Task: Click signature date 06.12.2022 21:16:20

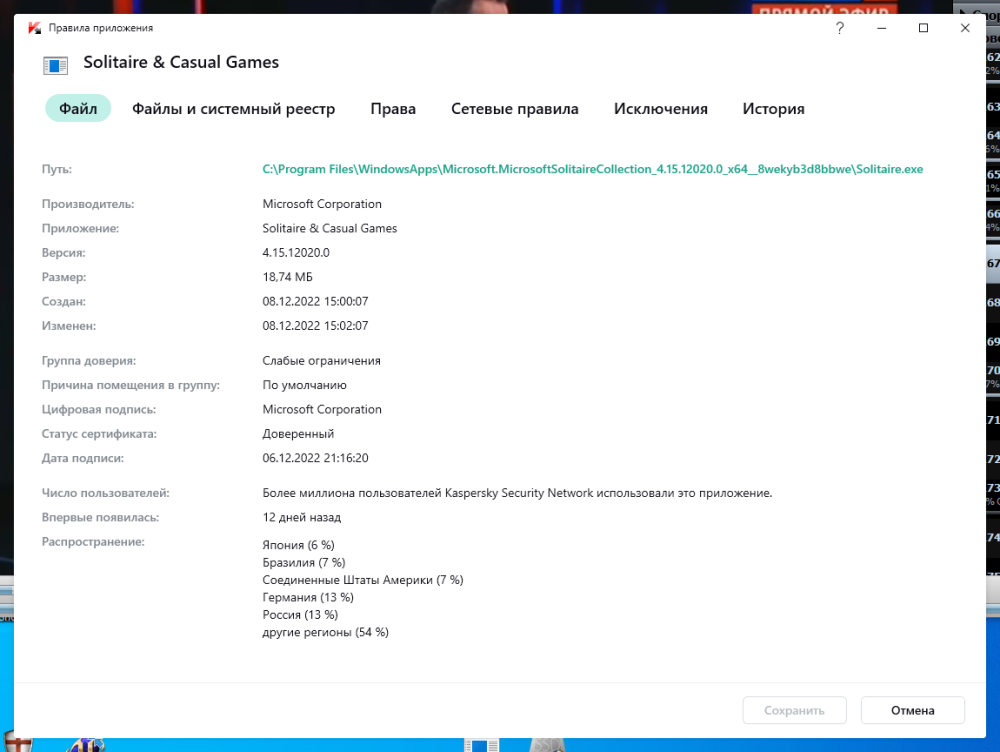Action: [x=315, y=458]
